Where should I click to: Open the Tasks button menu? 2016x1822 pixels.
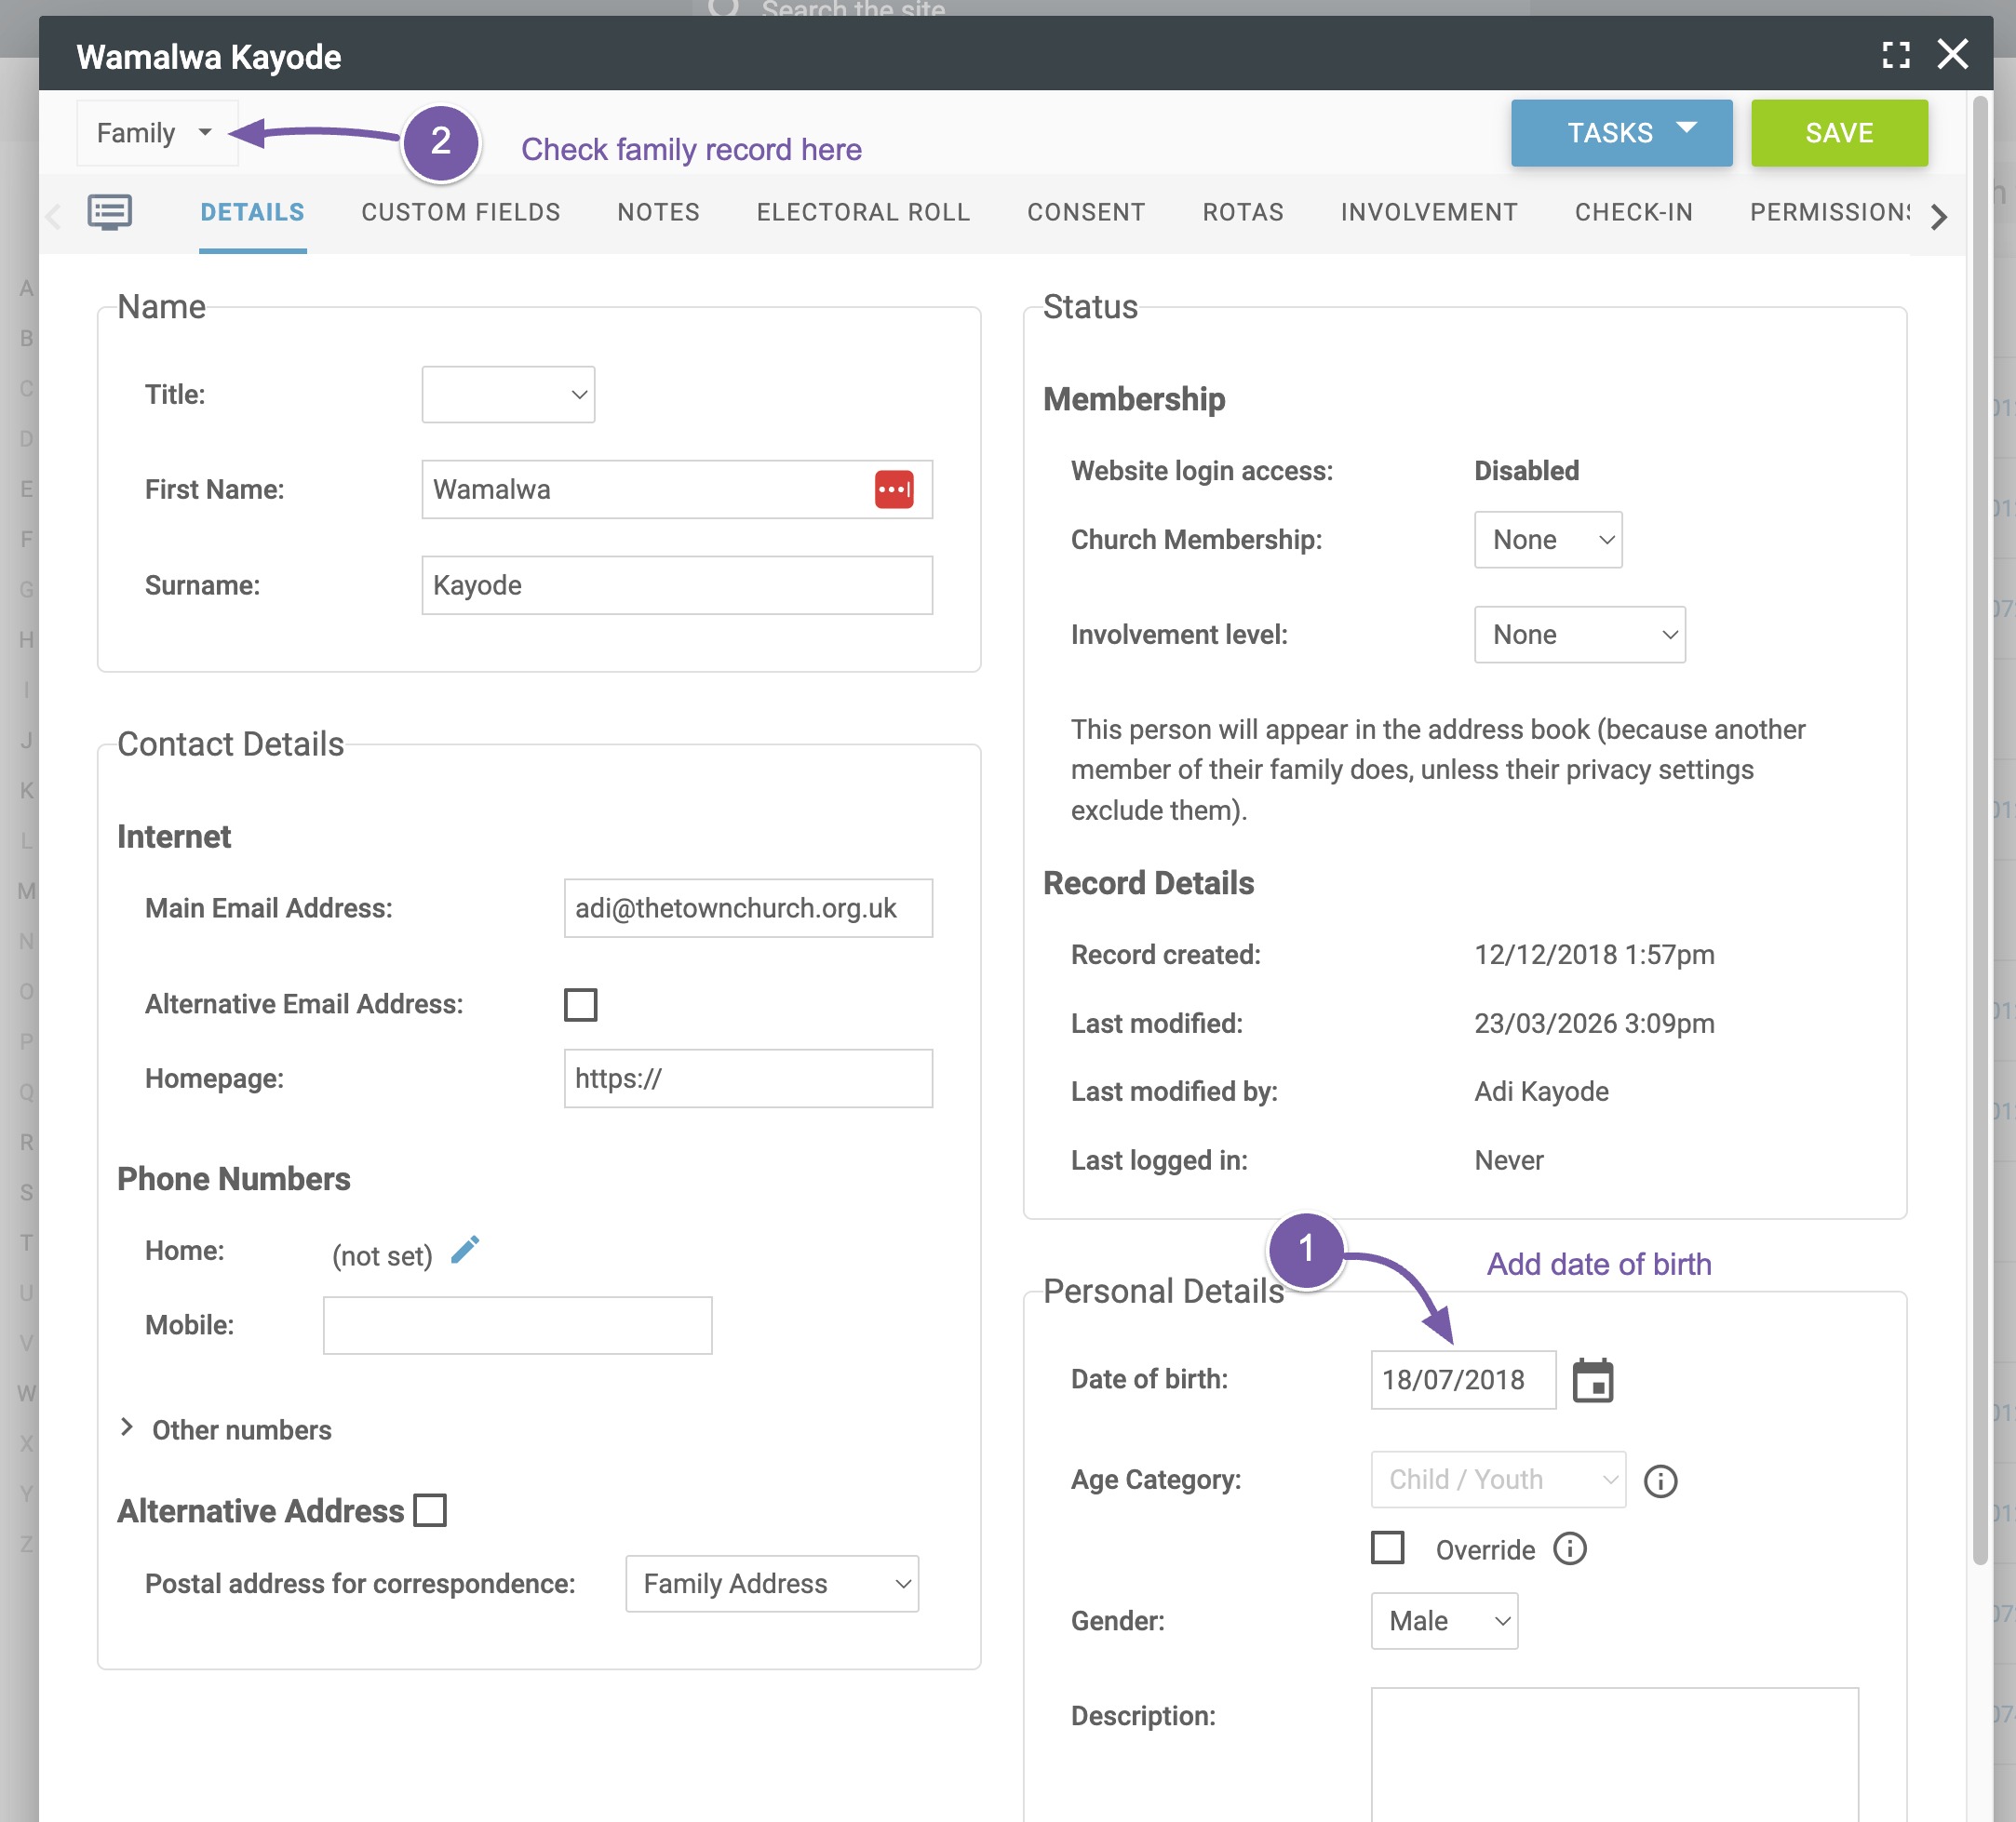click(1620, 133)
